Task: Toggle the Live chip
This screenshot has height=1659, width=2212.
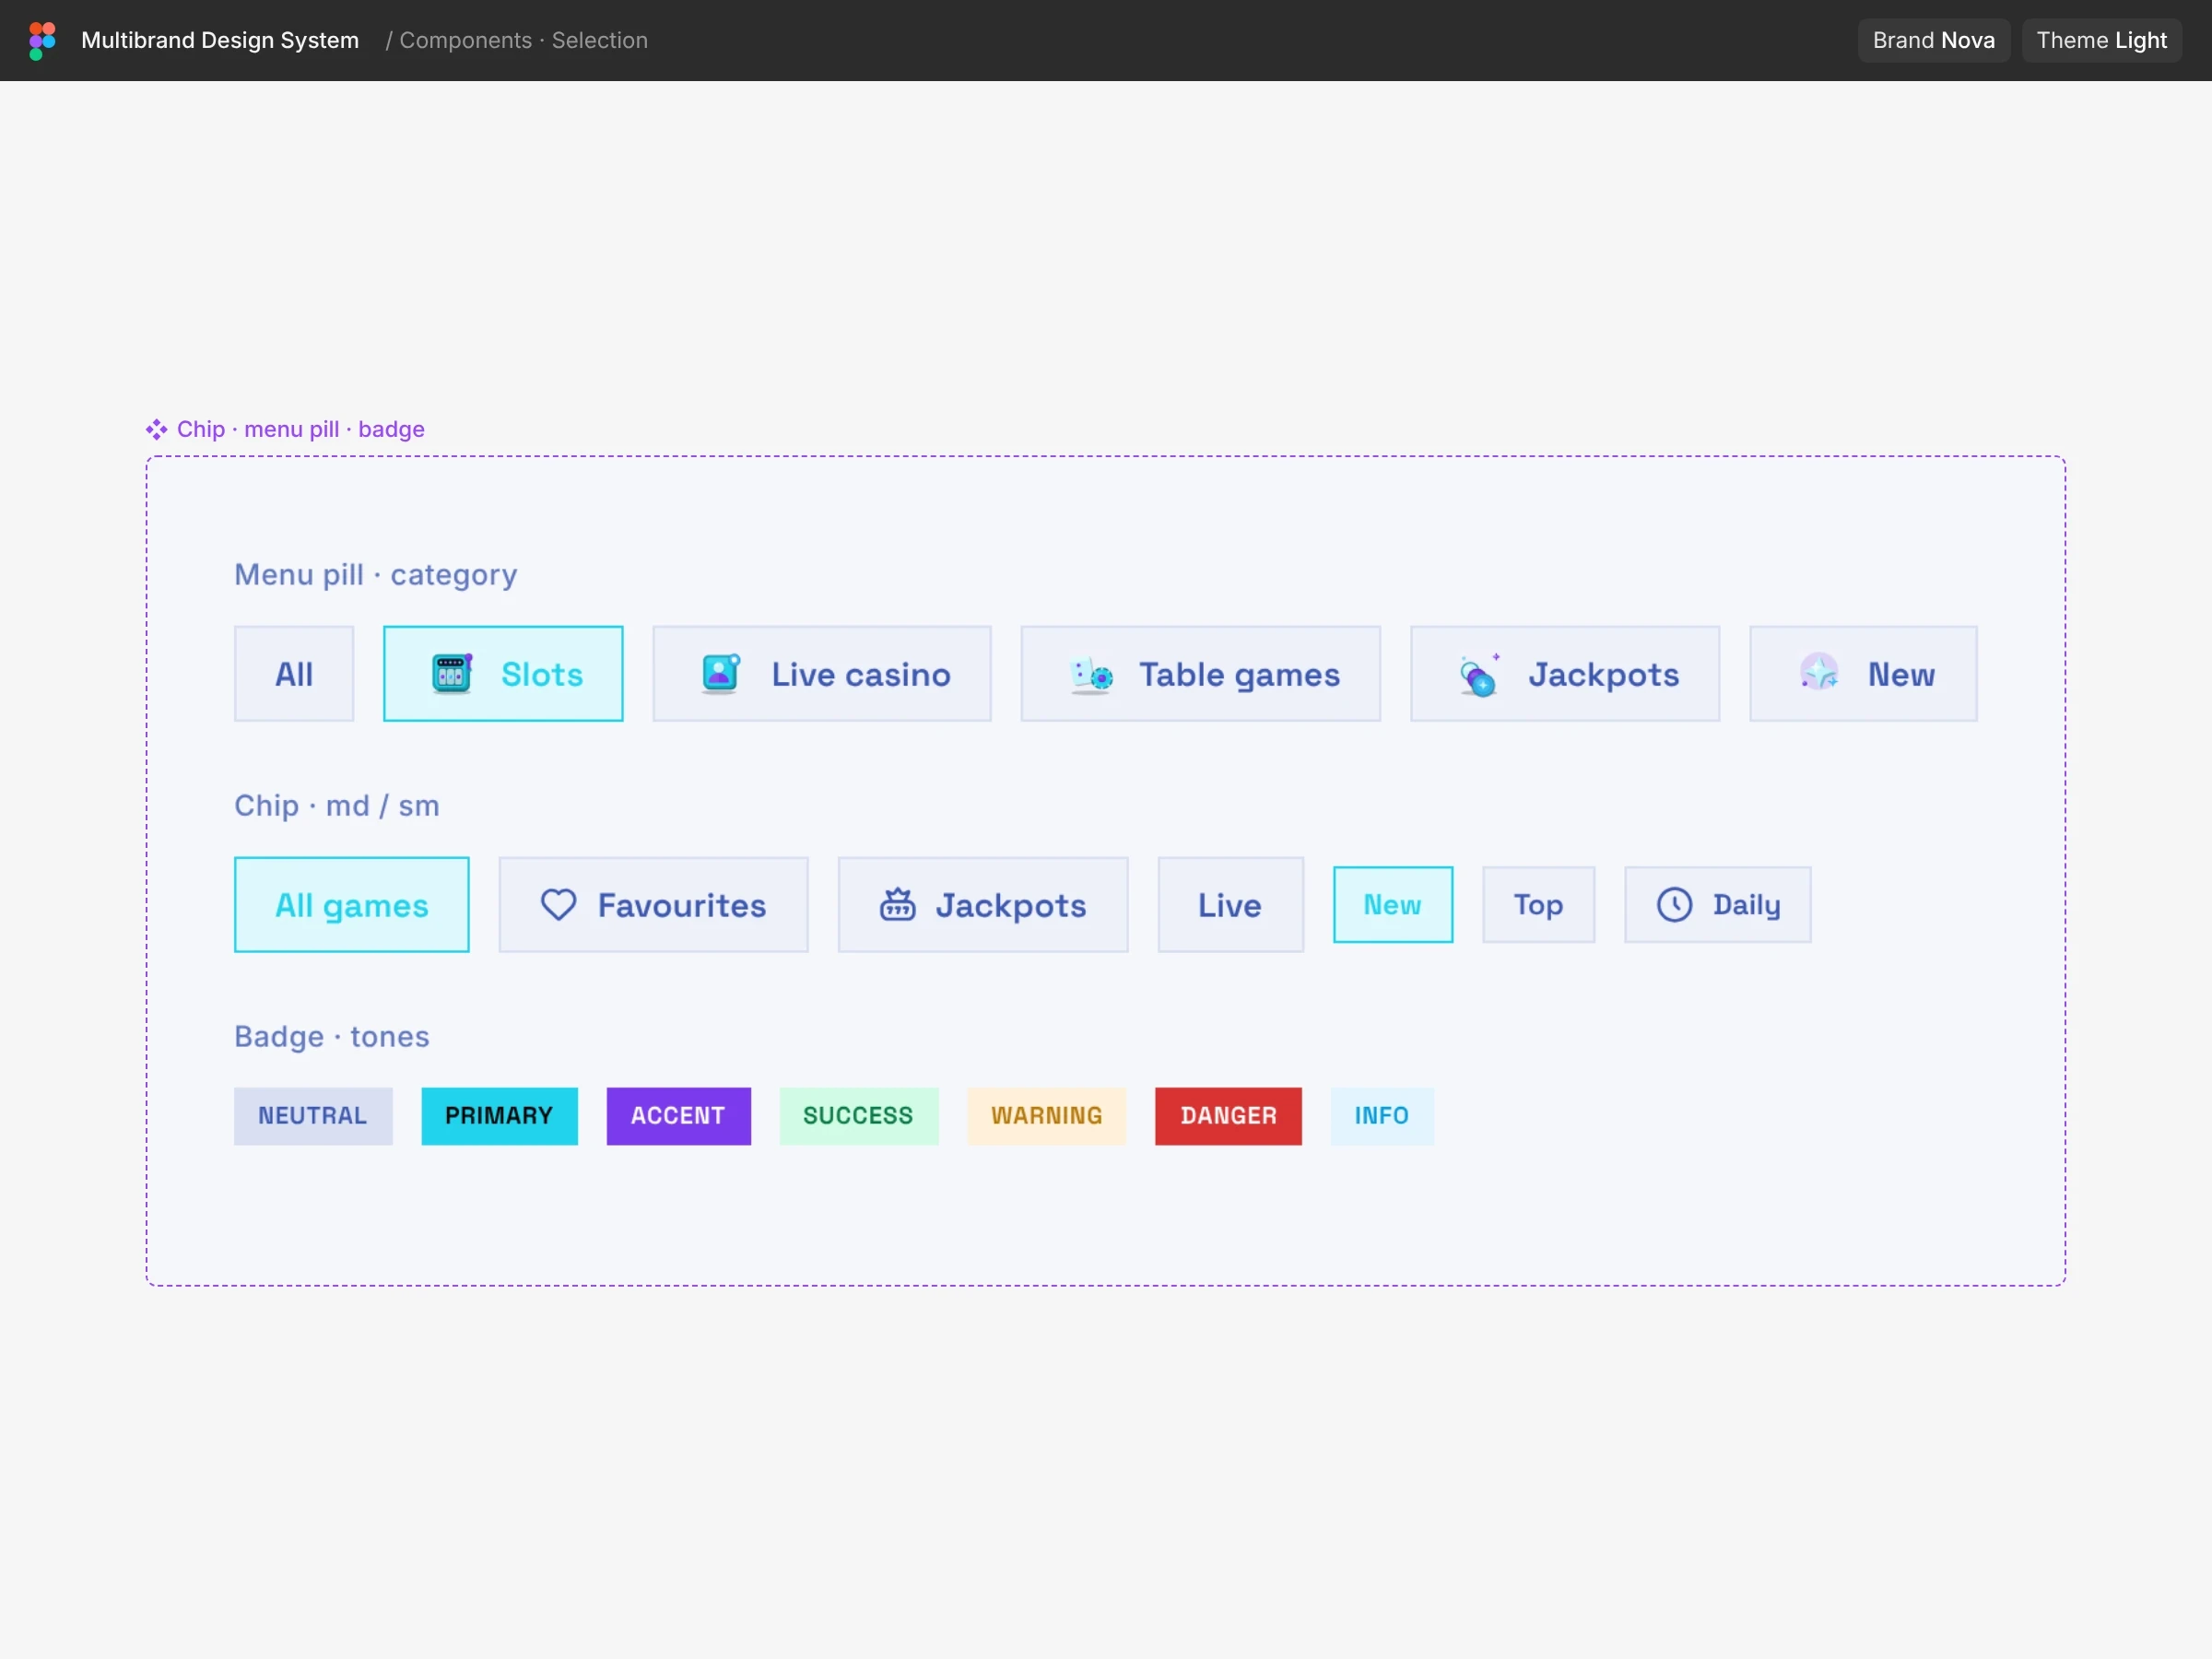Action: click(x=1231, y=905)
